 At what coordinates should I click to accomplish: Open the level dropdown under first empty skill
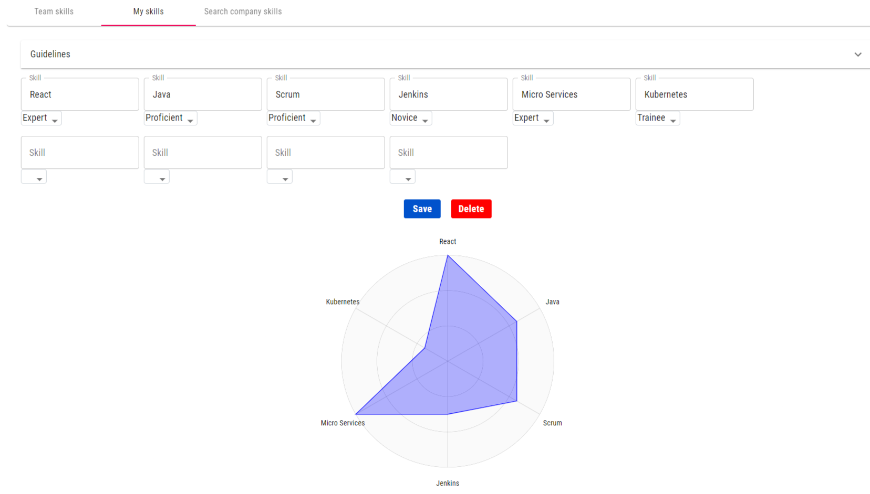[34, 178]
